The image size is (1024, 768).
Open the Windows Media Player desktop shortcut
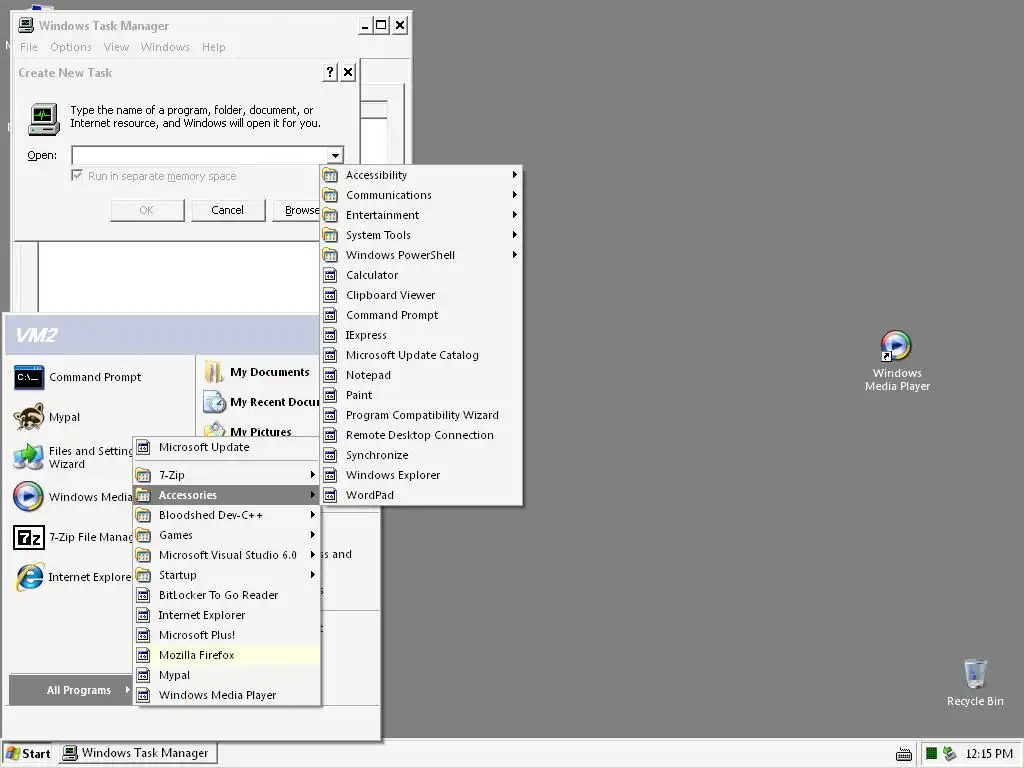tap(896, 345)
